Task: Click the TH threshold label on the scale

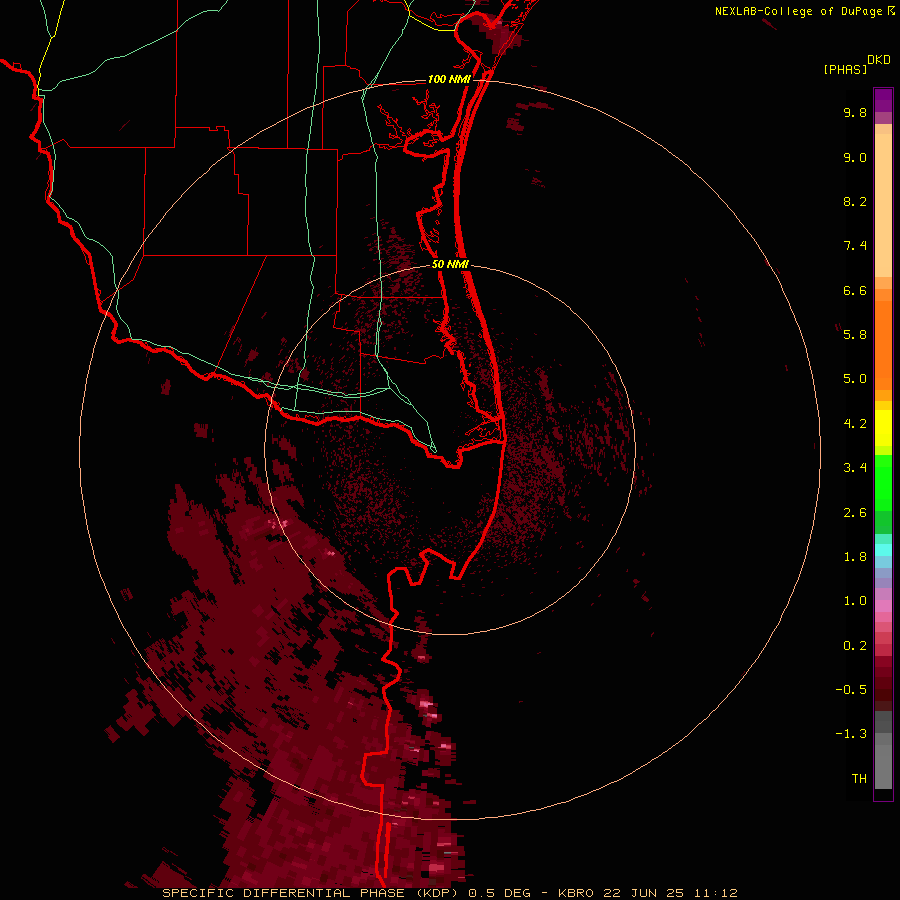Action: [x=859, y=779]
